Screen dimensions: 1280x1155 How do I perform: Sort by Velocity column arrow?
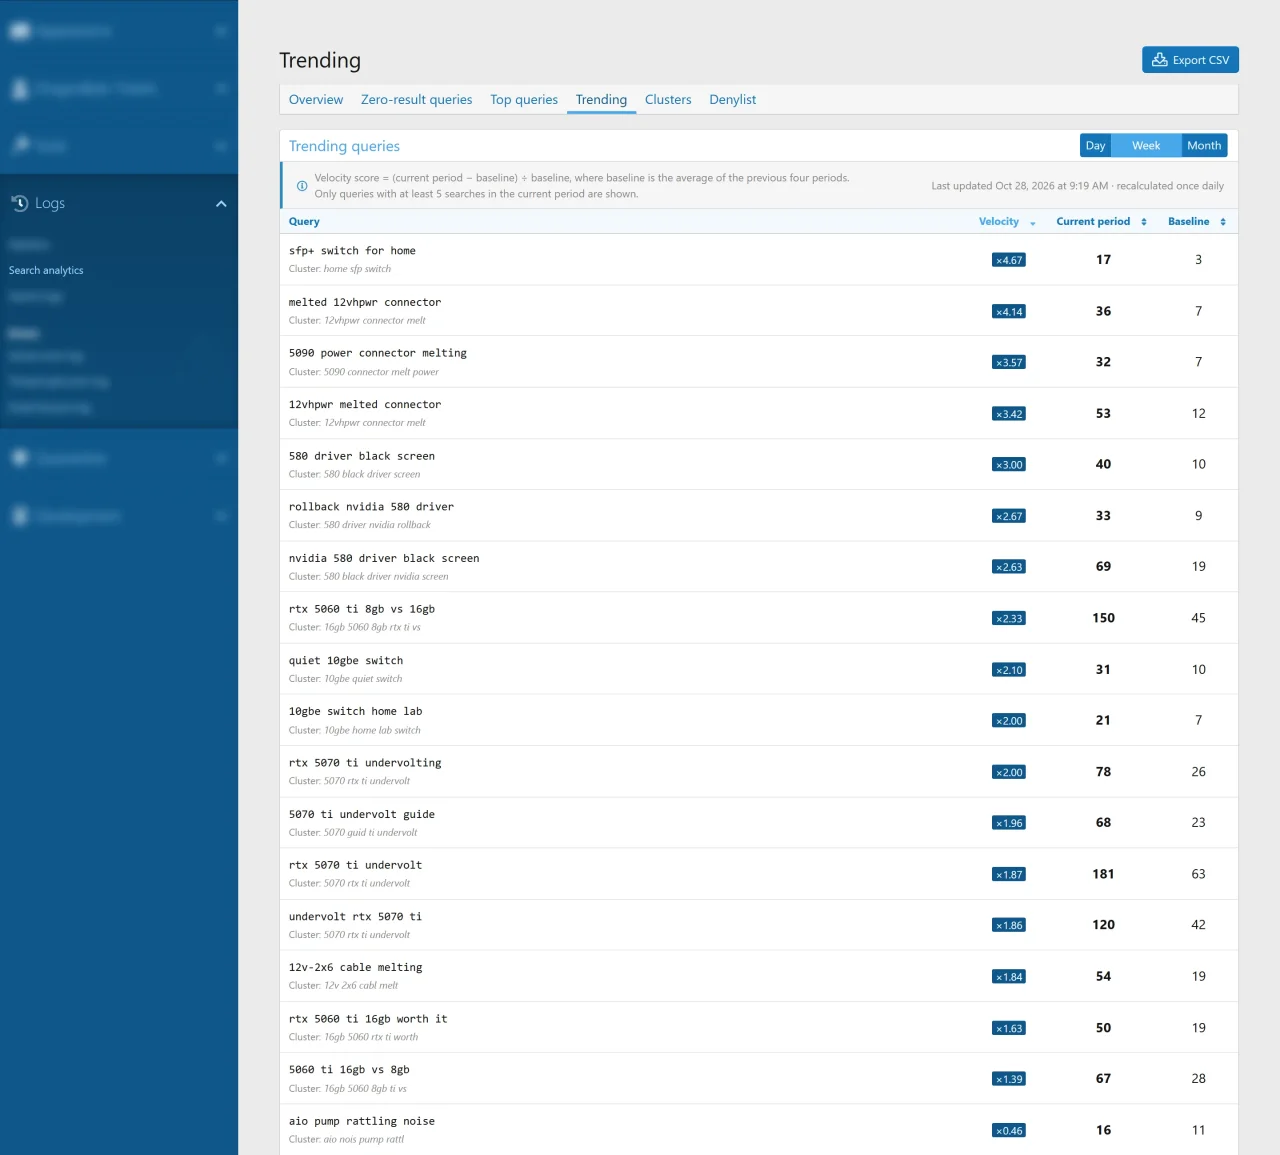coord(1033,223)
